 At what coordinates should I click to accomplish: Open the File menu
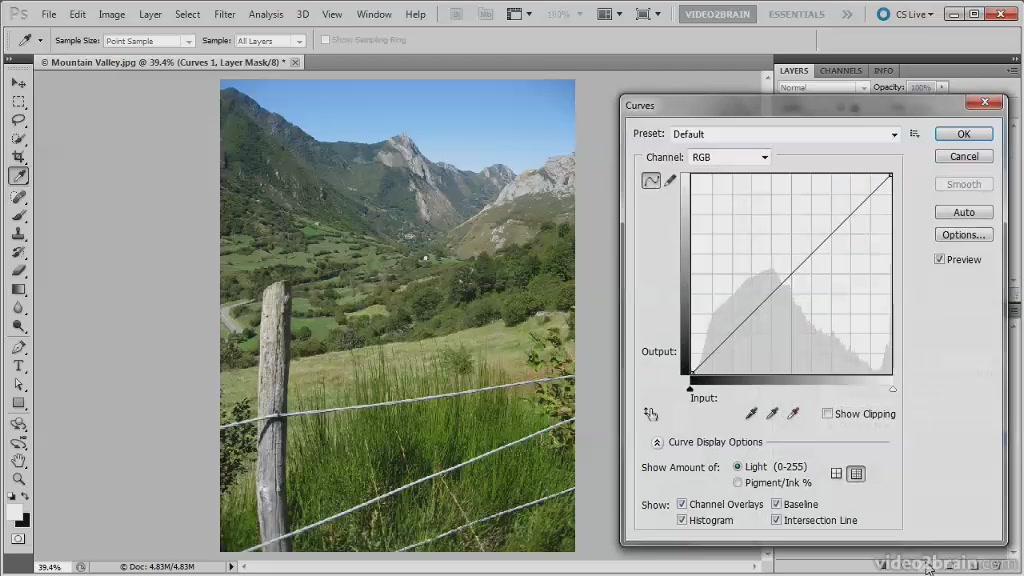[48, 14]
